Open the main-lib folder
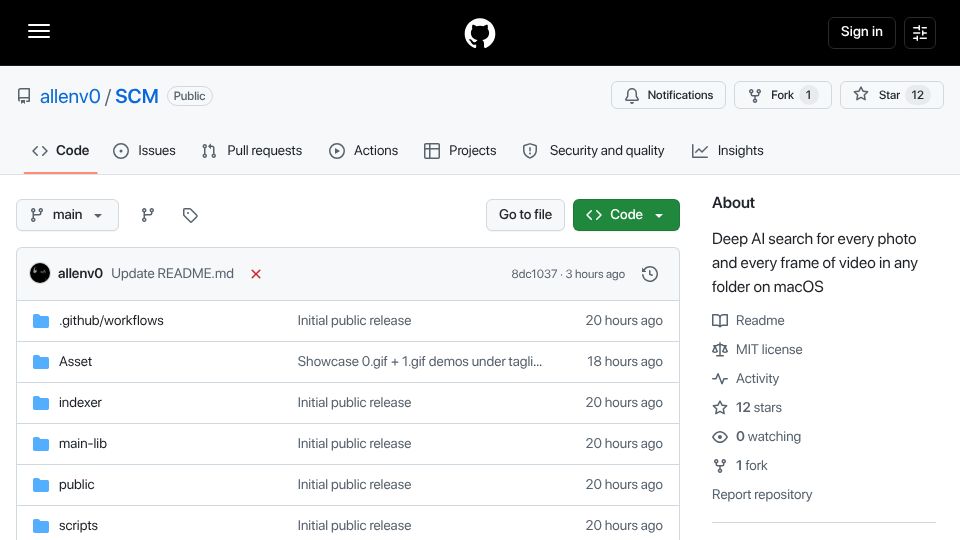 tap(83, 443)
